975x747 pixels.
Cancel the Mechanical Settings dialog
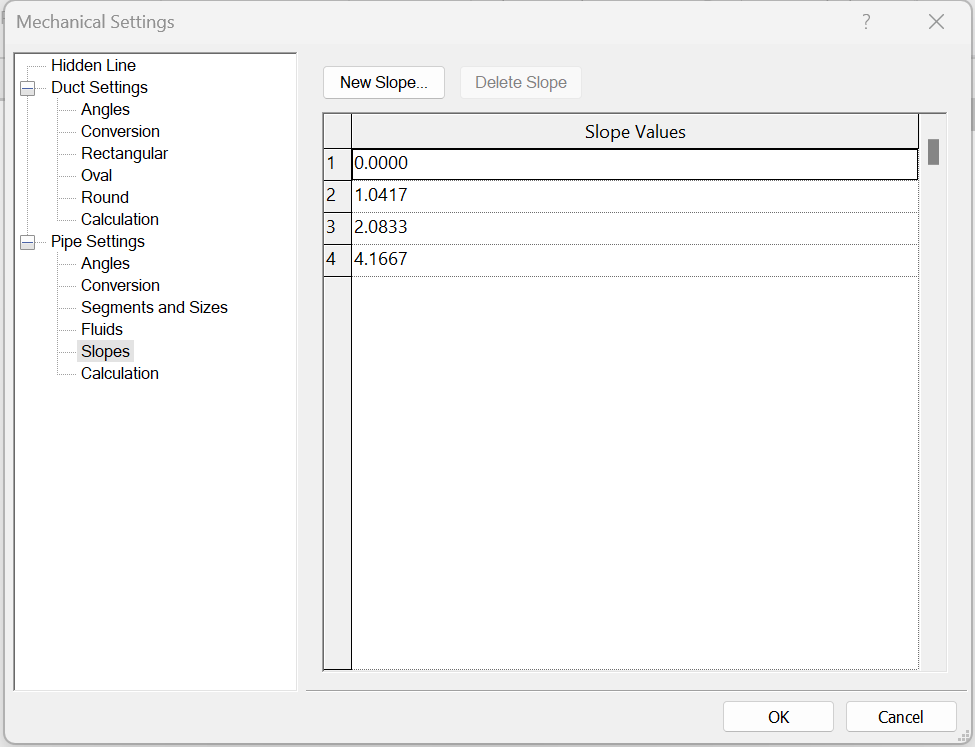900,717
